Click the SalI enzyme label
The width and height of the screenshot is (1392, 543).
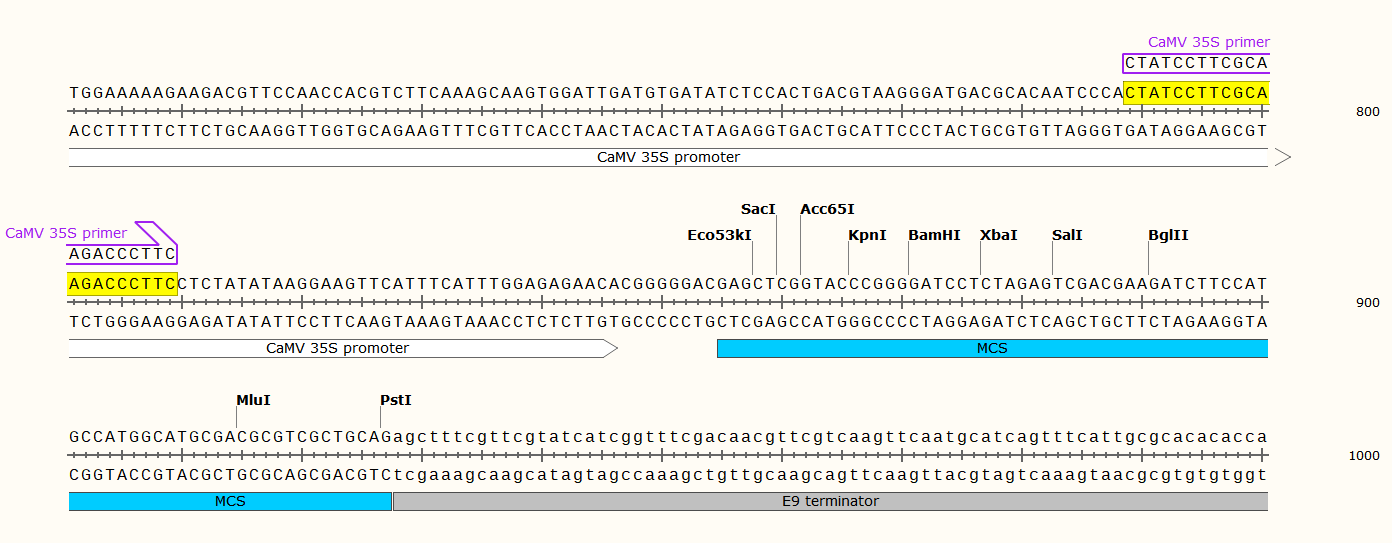(x=1067, y=235)
